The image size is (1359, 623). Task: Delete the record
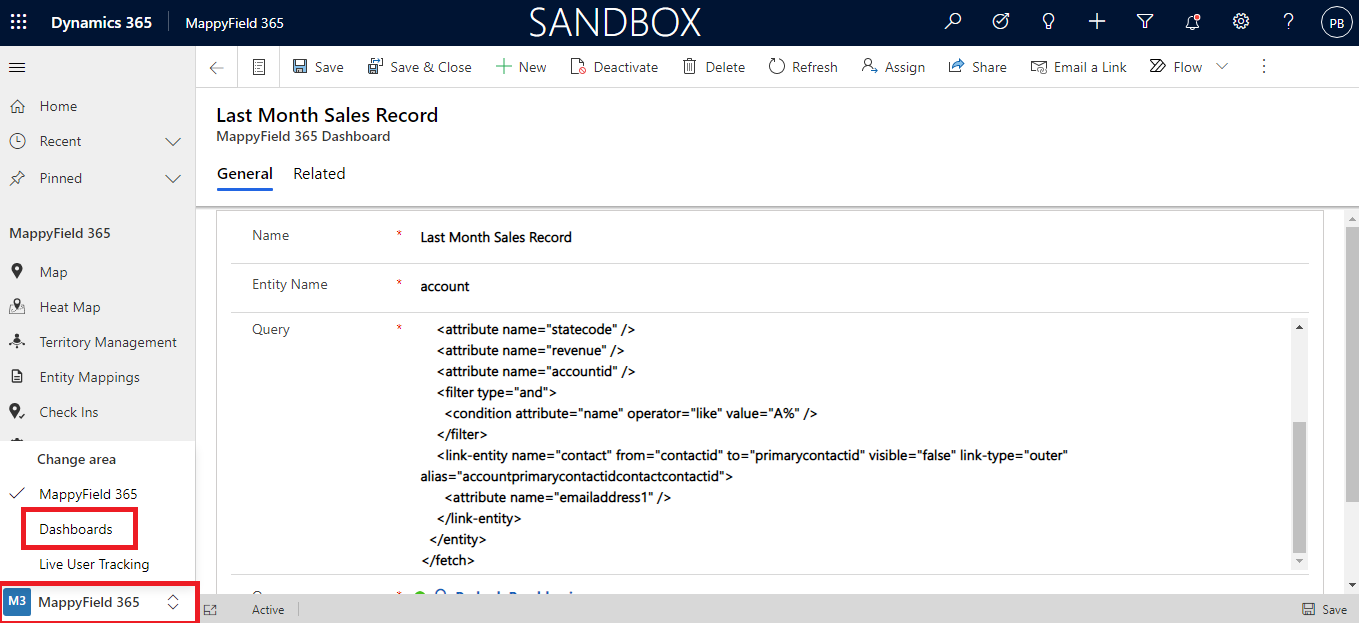[713, 67]
